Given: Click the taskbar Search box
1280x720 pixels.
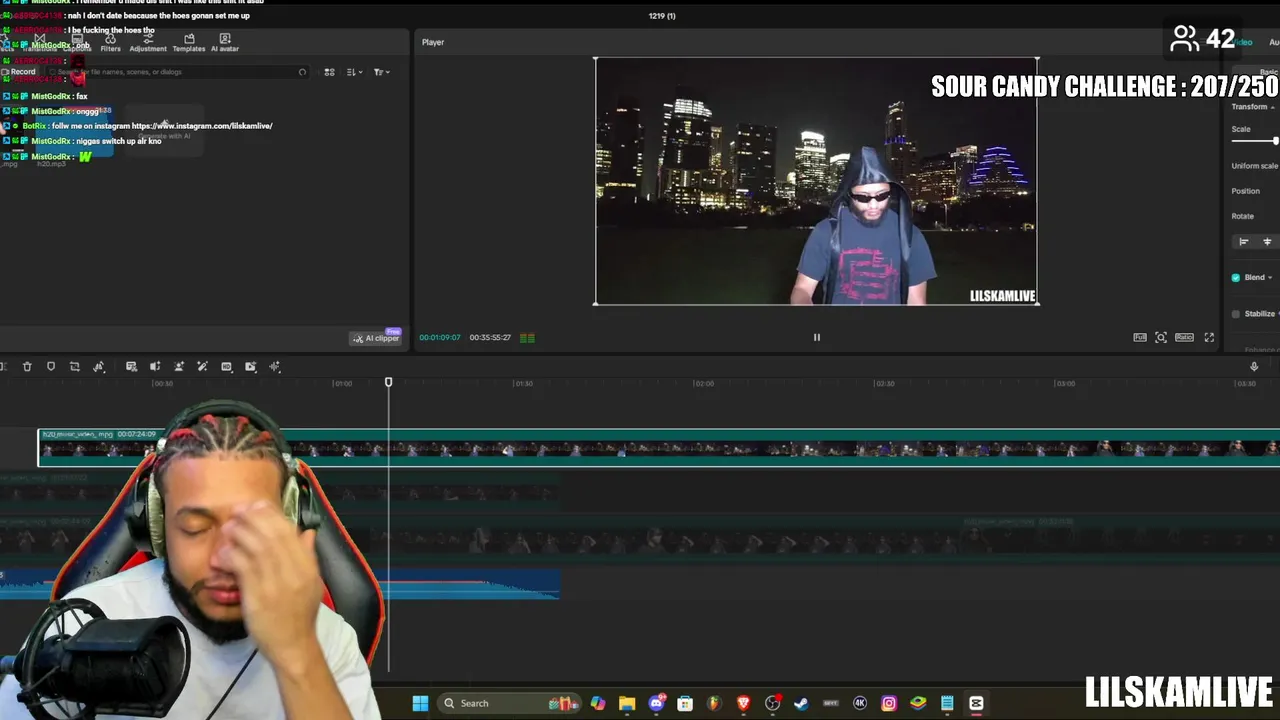Looking at the screenshot, I should 510,703.
